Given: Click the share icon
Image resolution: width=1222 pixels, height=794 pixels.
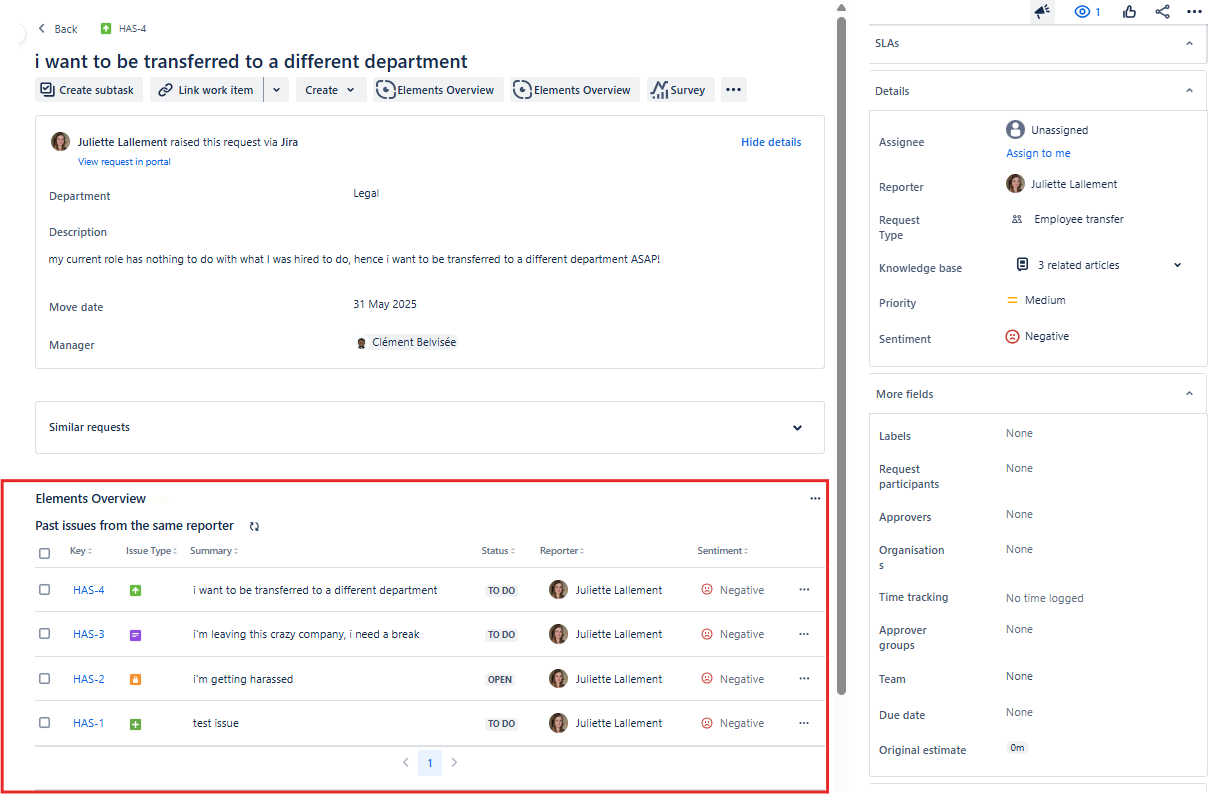Looking at the screenshot, I should (x=1162, y=12).
